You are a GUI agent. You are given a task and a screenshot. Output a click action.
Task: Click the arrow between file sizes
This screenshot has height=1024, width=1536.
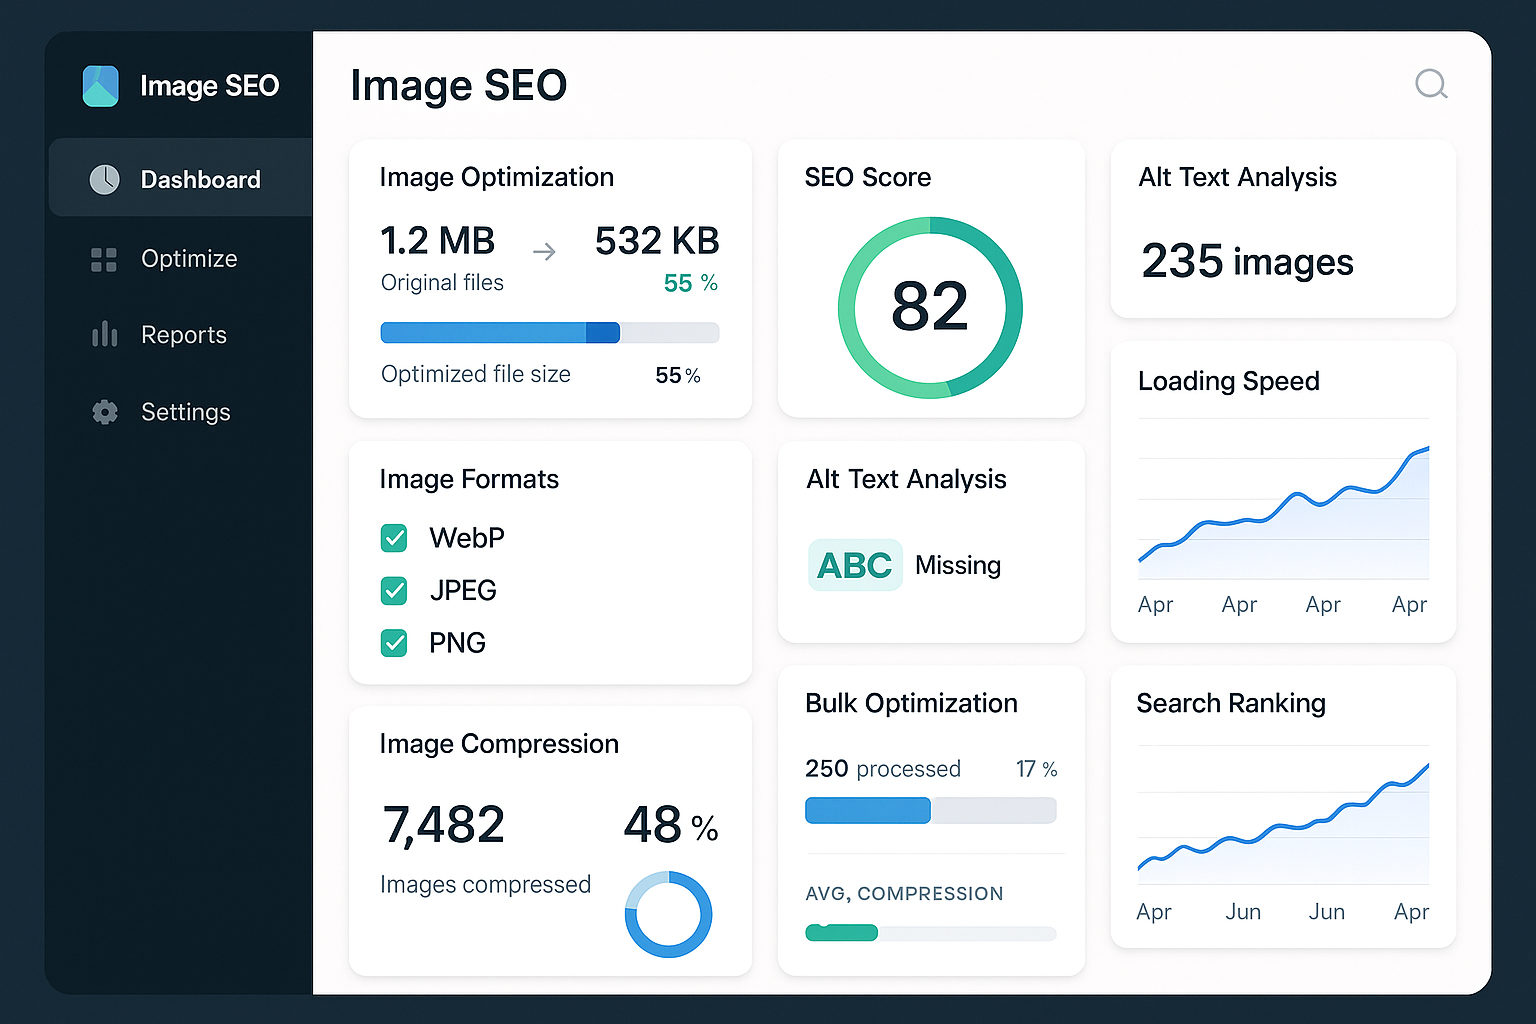pyautogui.click(x=544, y=252)
